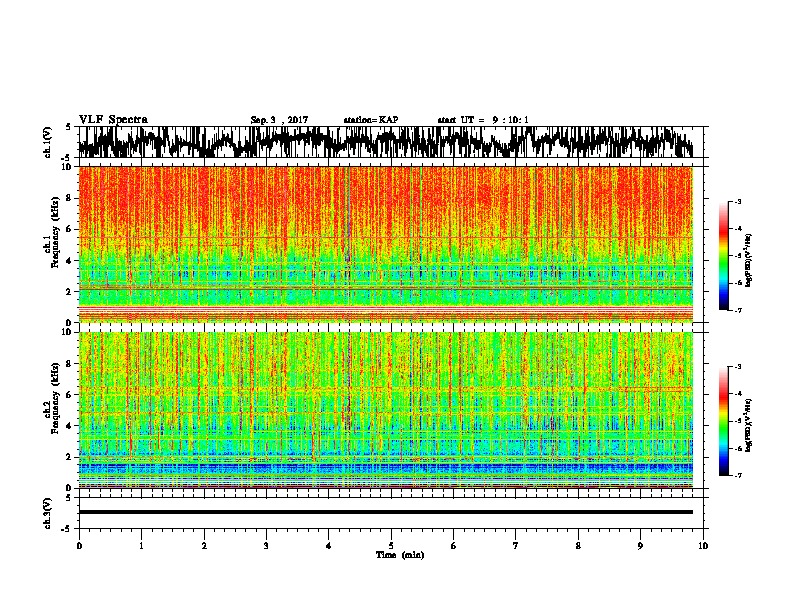This screenshot has width=792, height=612.
Task: Click the ch.1 colorbar log(PSD) label
Action: 748,260
